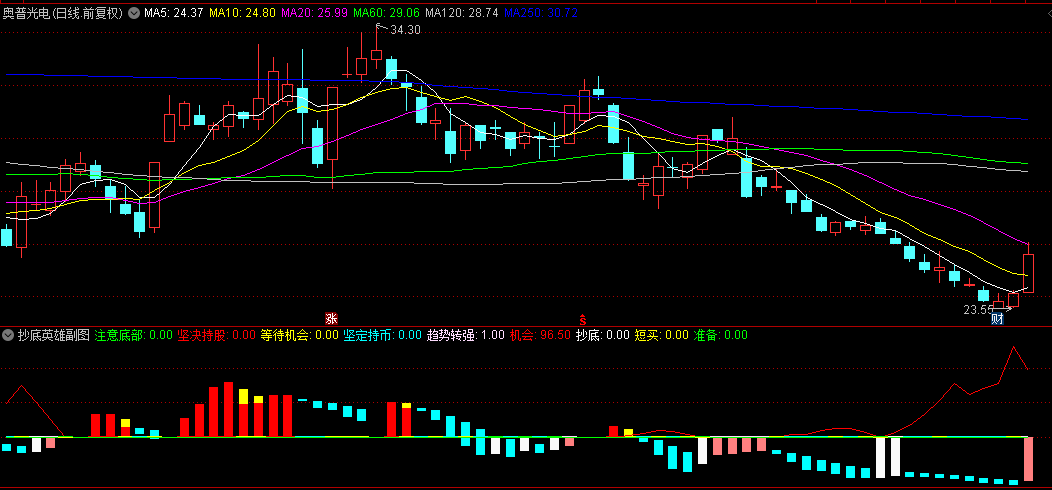Expand the main chart indicator dropdown arrow
This screenshot has height=490, width=1052.
point(134,13)
